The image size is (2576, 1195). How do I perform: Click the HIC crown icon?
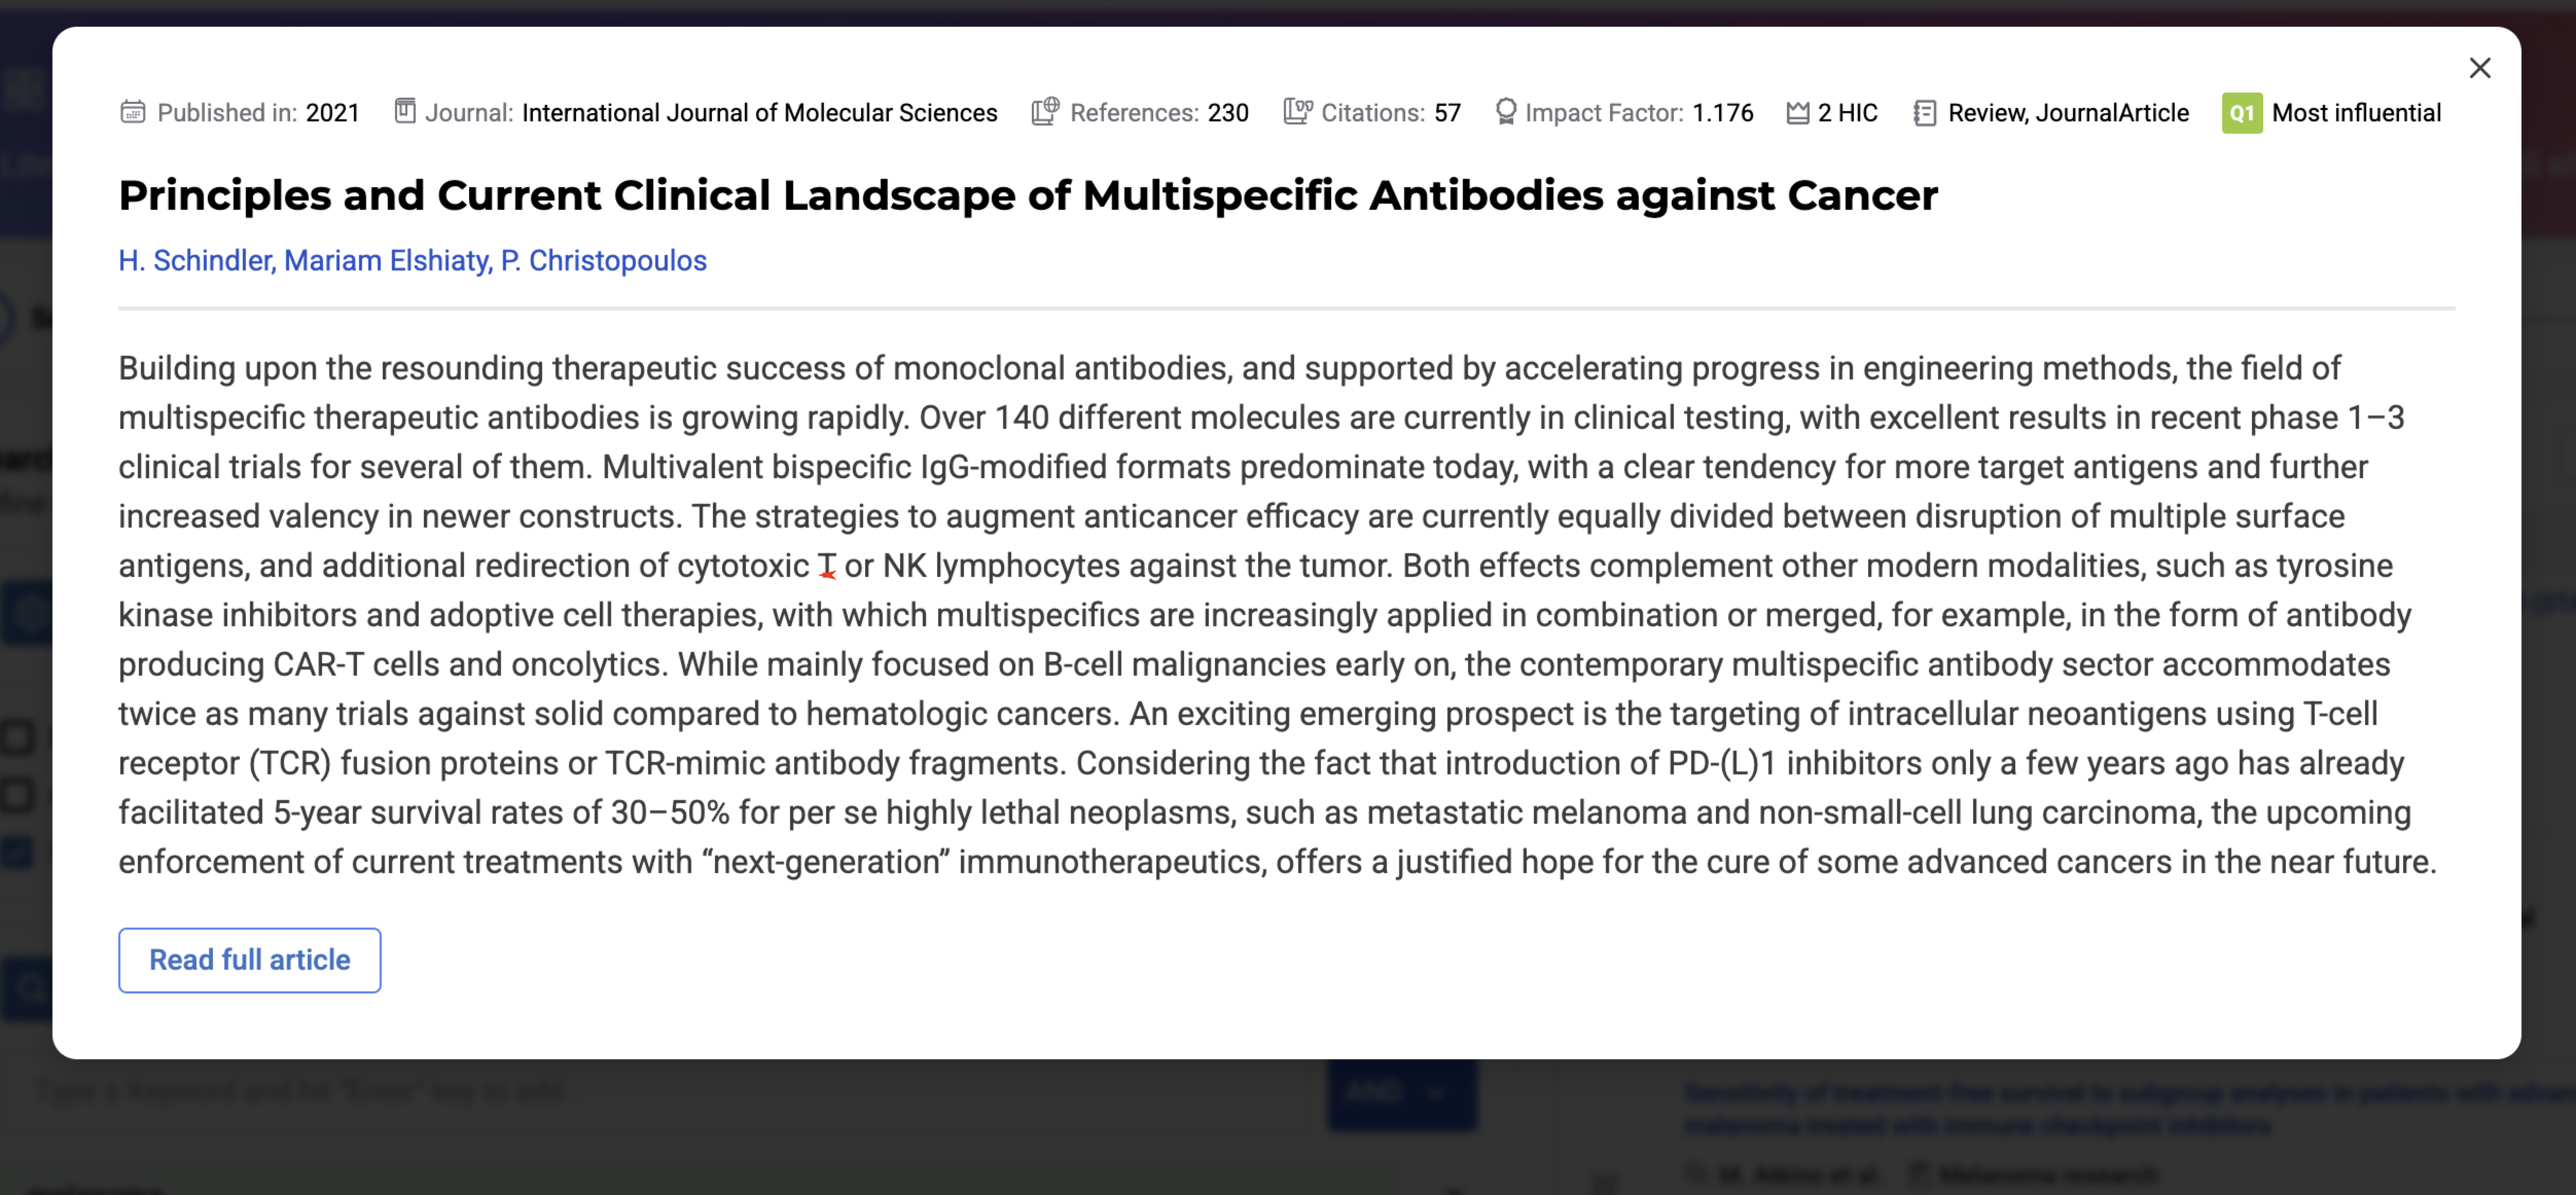[x=1797, y=112]
